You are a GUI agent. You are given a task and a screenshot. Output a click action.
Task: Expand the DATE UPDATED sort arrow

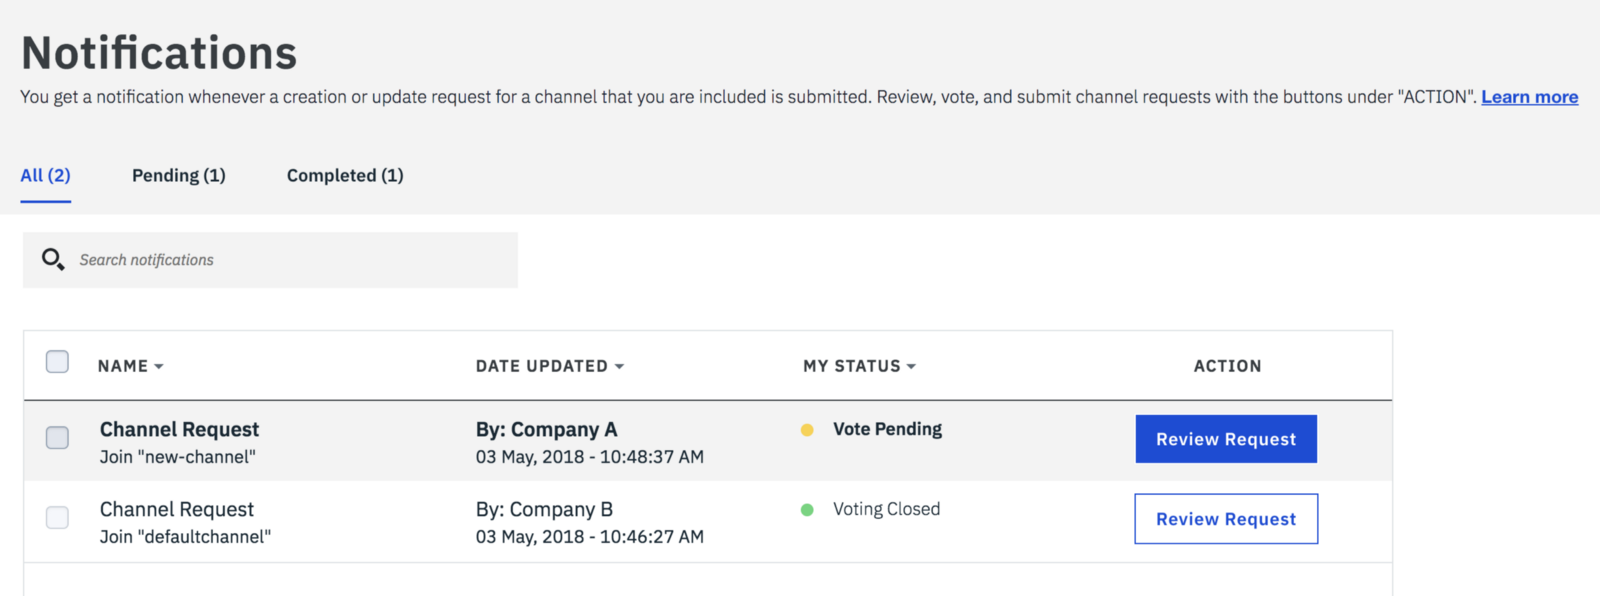click(x=619, y=367)
